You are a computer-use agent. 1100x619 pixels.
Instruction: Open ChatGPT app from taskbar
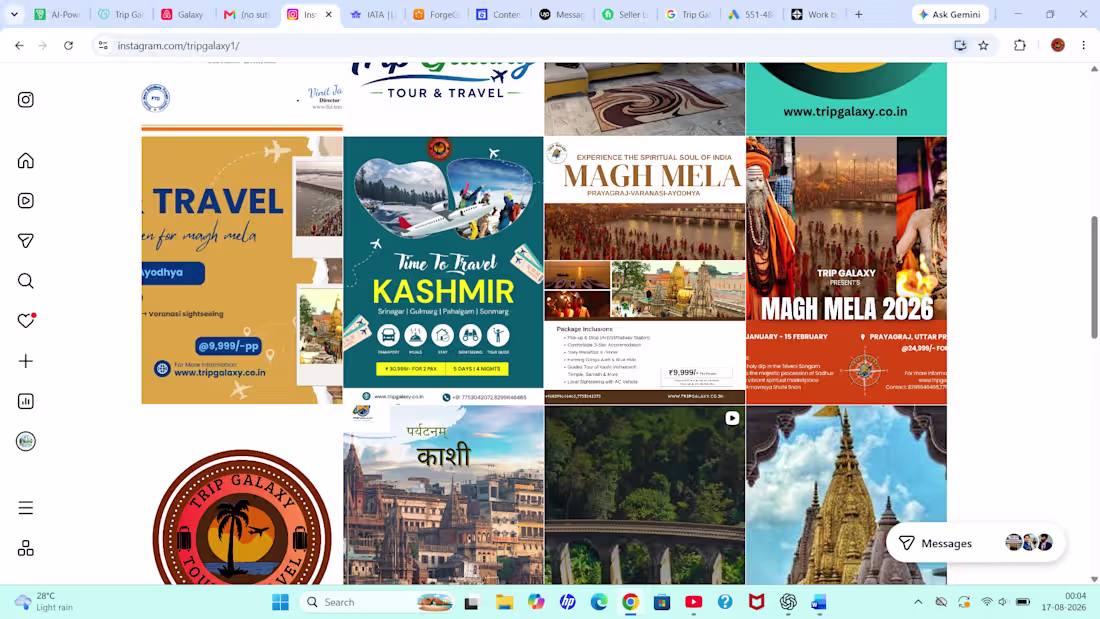coord(788,602)
